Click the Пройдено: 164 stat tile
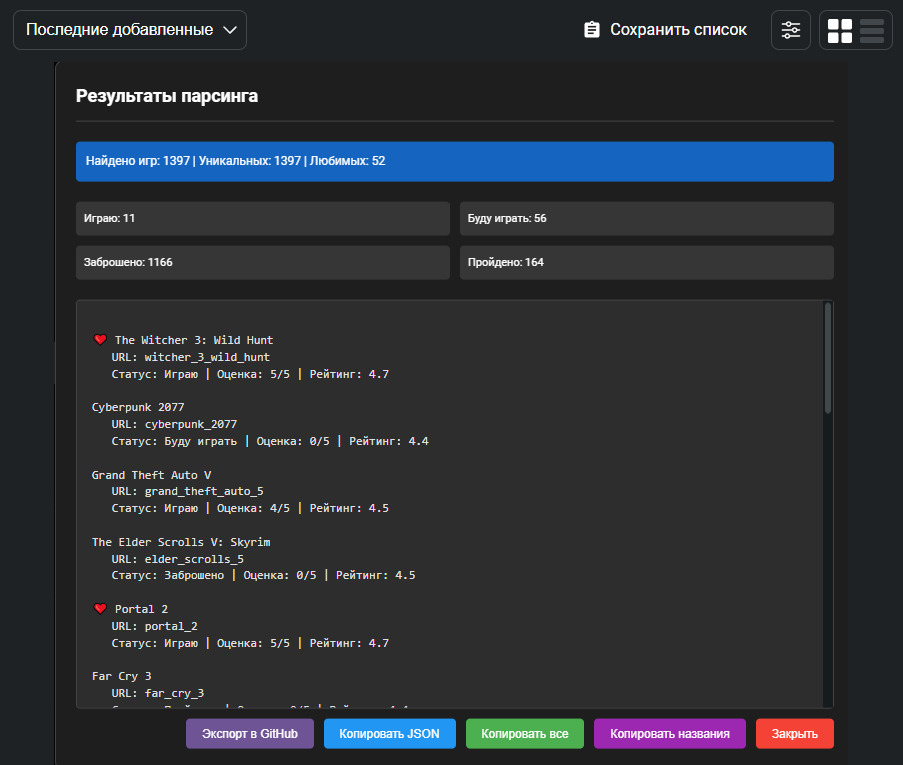This screenshot has width=903, height=765. point(646,262)
